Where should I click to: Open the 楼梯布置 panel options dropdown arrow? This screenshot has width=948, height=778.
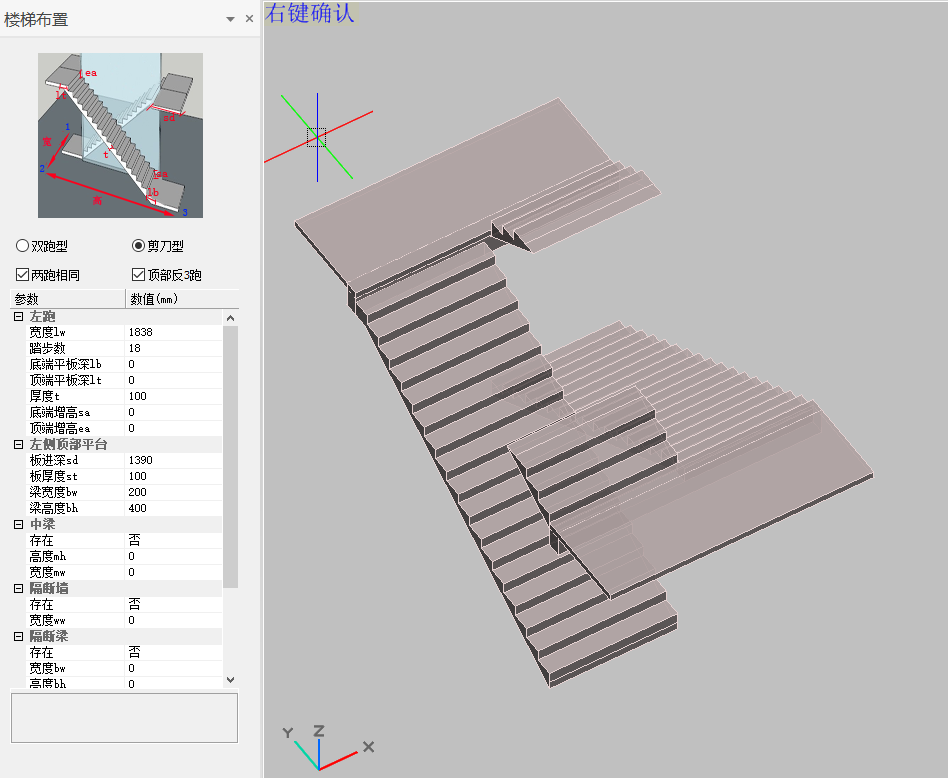click(x=230, y=19)
